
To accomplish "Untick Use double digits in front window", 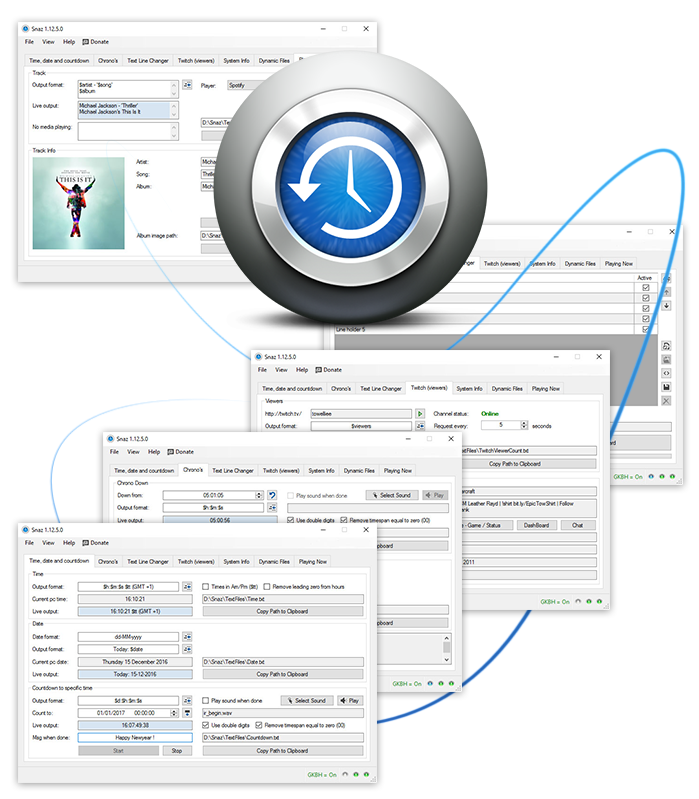I will (206, 725).
